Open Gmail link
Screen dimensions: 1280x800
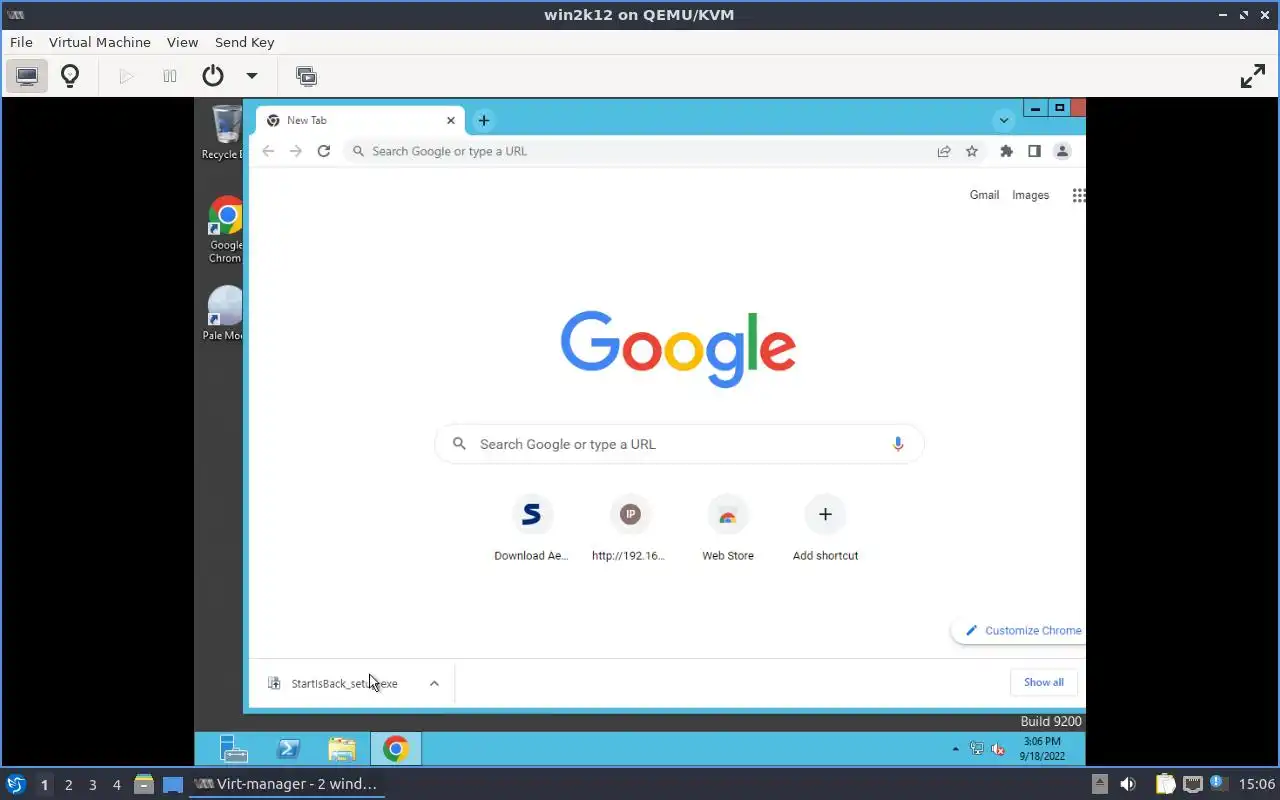(984, 195)
